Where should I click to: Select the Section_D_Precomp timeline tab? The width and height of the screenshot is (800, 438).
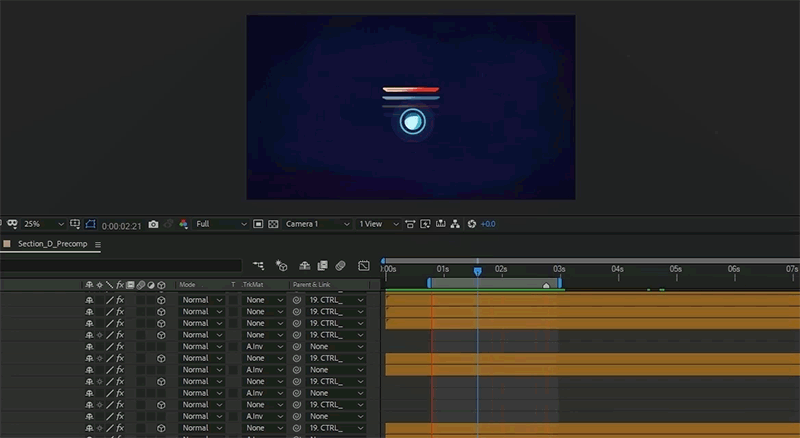(53, 244)
